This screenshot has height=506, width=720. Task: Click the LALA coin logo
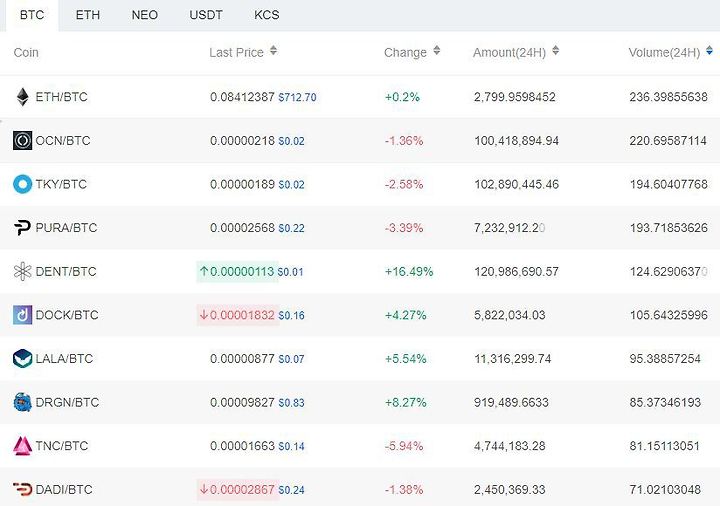click(22, 359)
